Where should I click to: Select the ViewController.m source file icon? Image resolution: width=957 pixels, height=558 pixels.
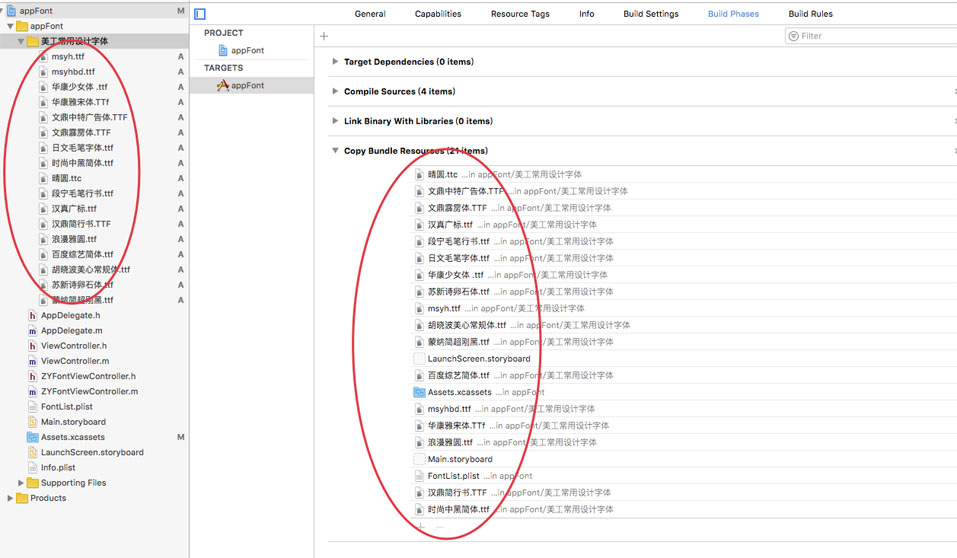pyautogui.click(x=33, y=361)
